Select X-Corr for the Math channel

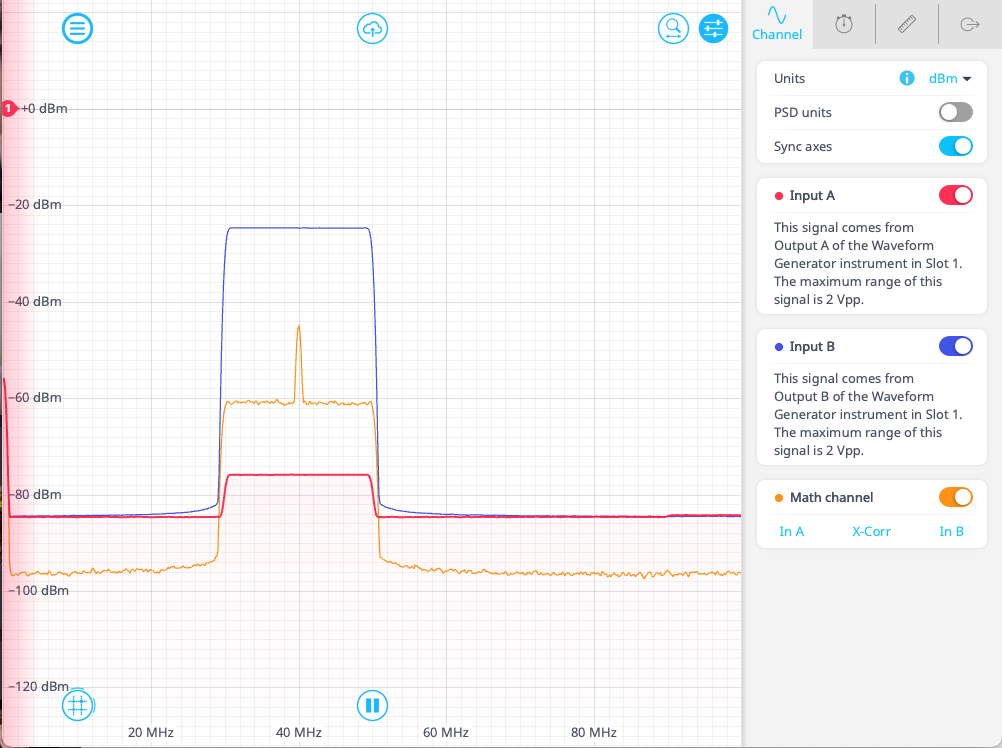(871, 531)
